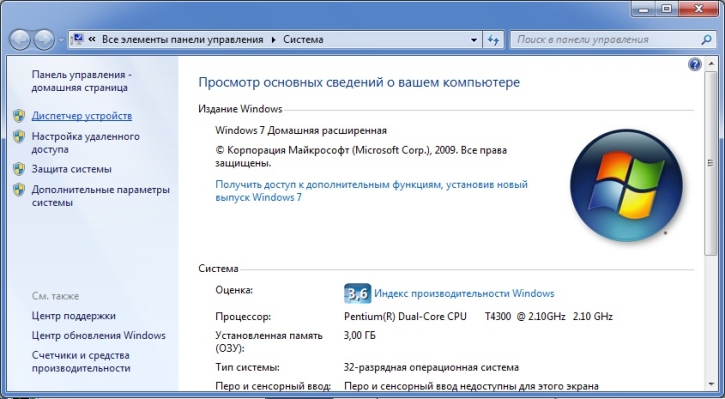Click scrollbar down arrow
Screen dimensions: 725x399
[711, 384]
